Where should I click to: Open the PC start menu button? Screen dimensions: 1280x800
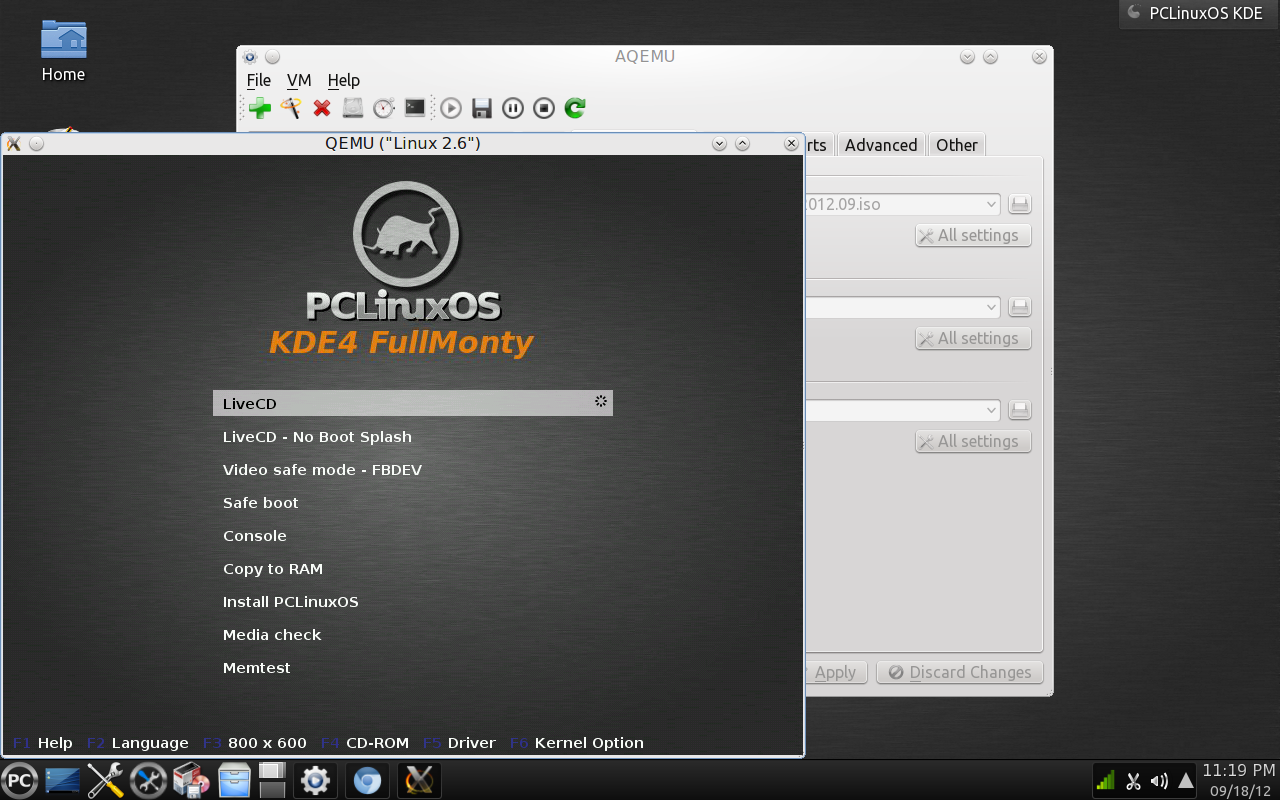(20, 780)
